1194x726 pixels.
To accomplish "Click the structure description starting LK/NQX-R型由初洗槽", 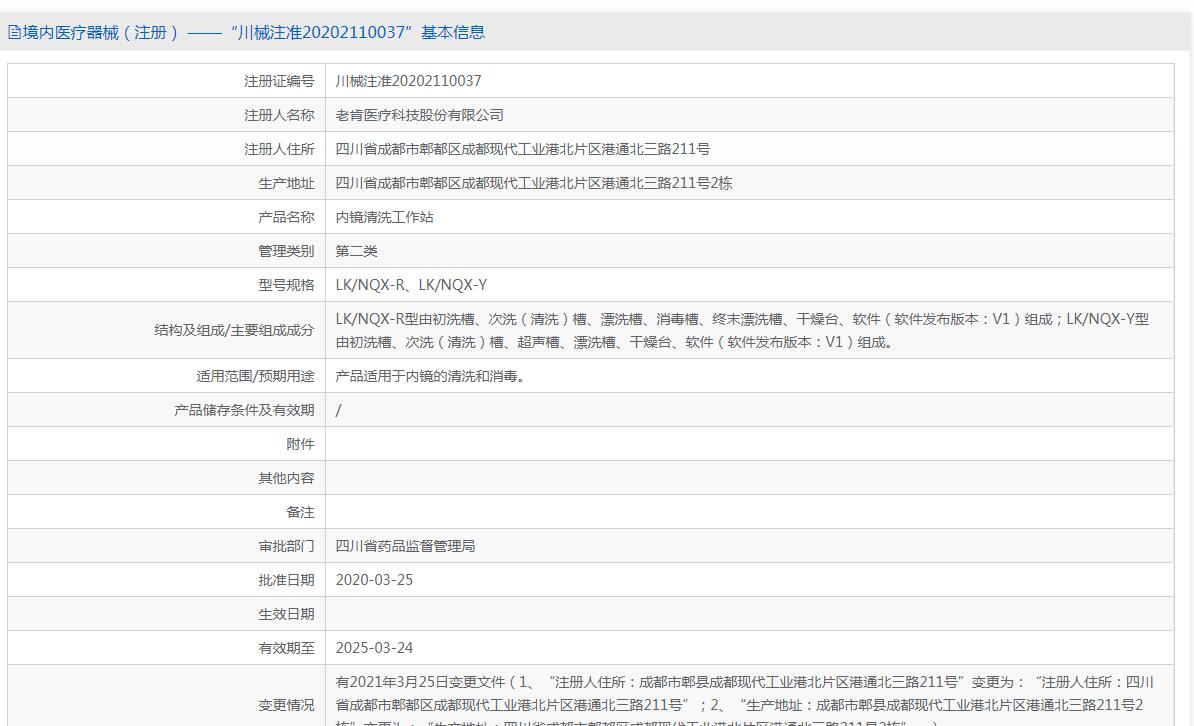I will point(742,331).
